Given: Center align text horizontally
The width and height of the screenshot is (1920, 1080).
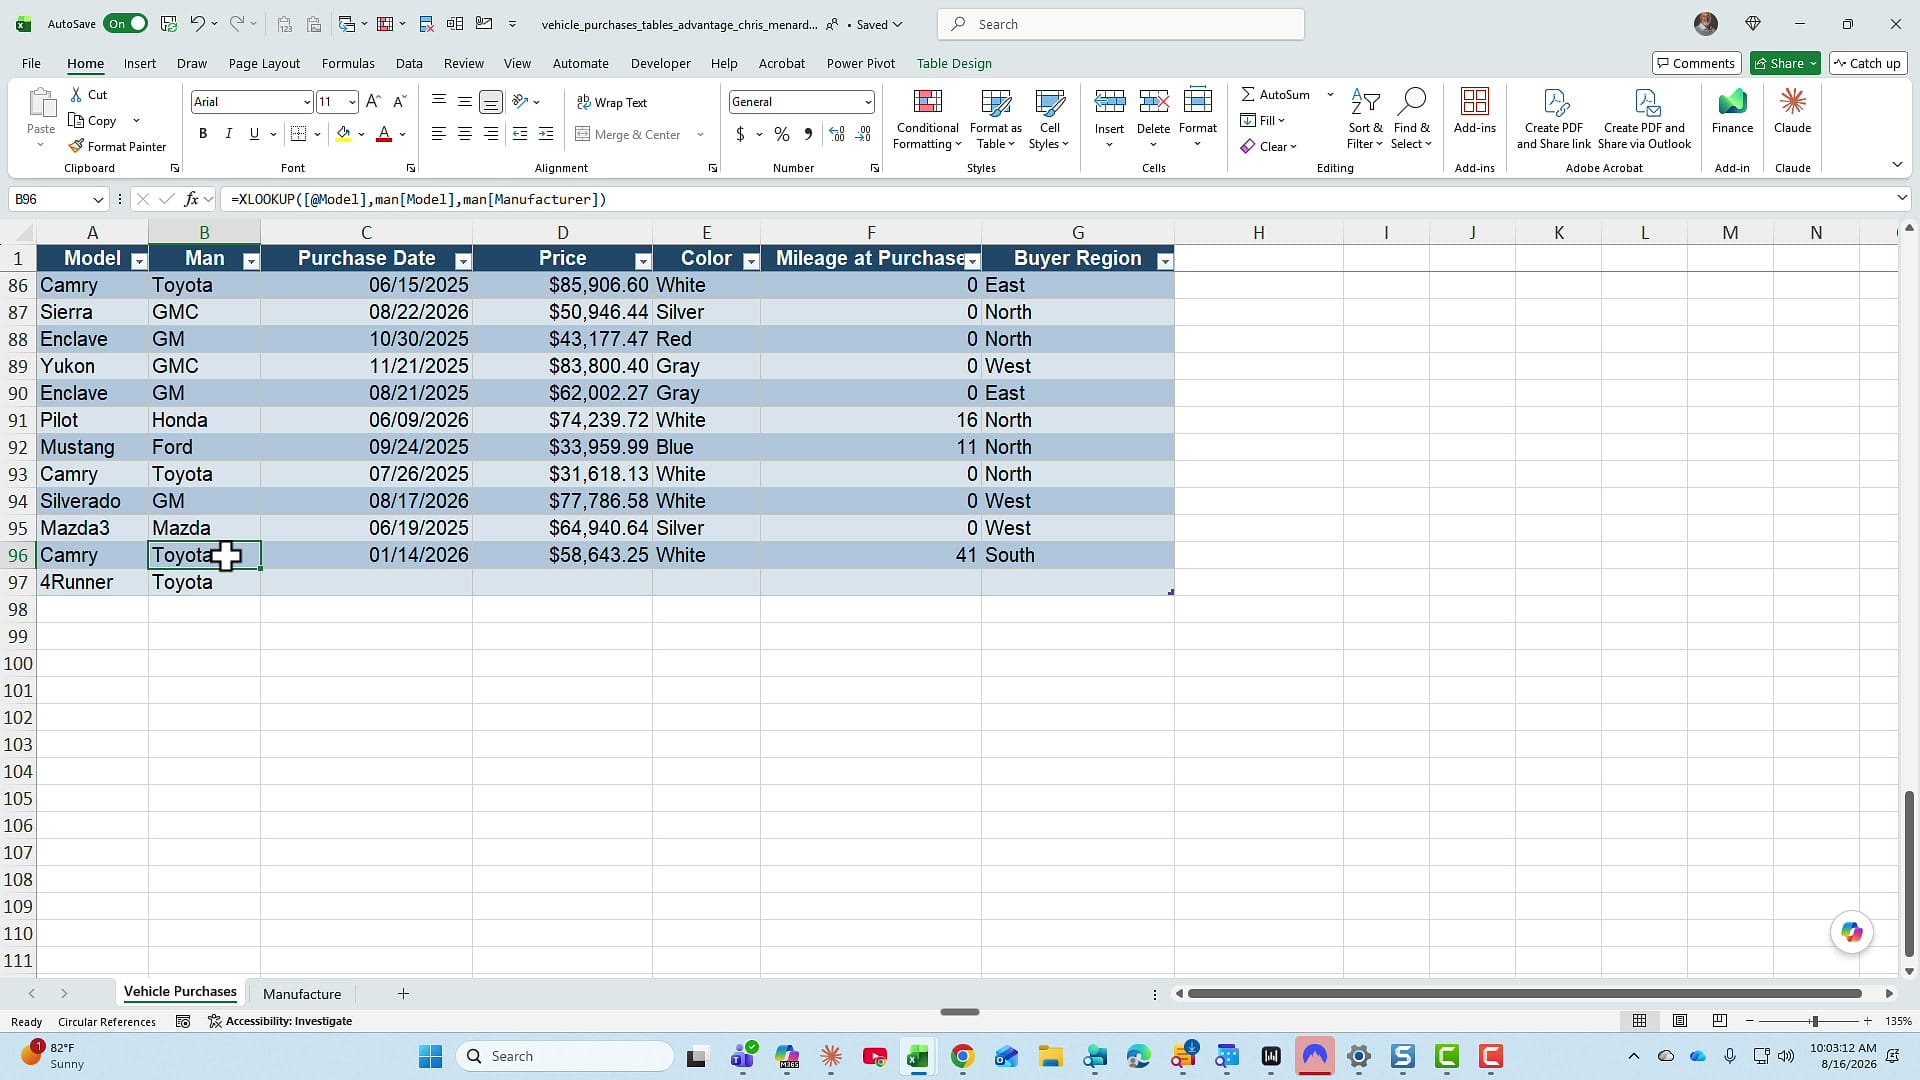Looking at the screenshot, I should pyautogui.click(x=465, y=134).
